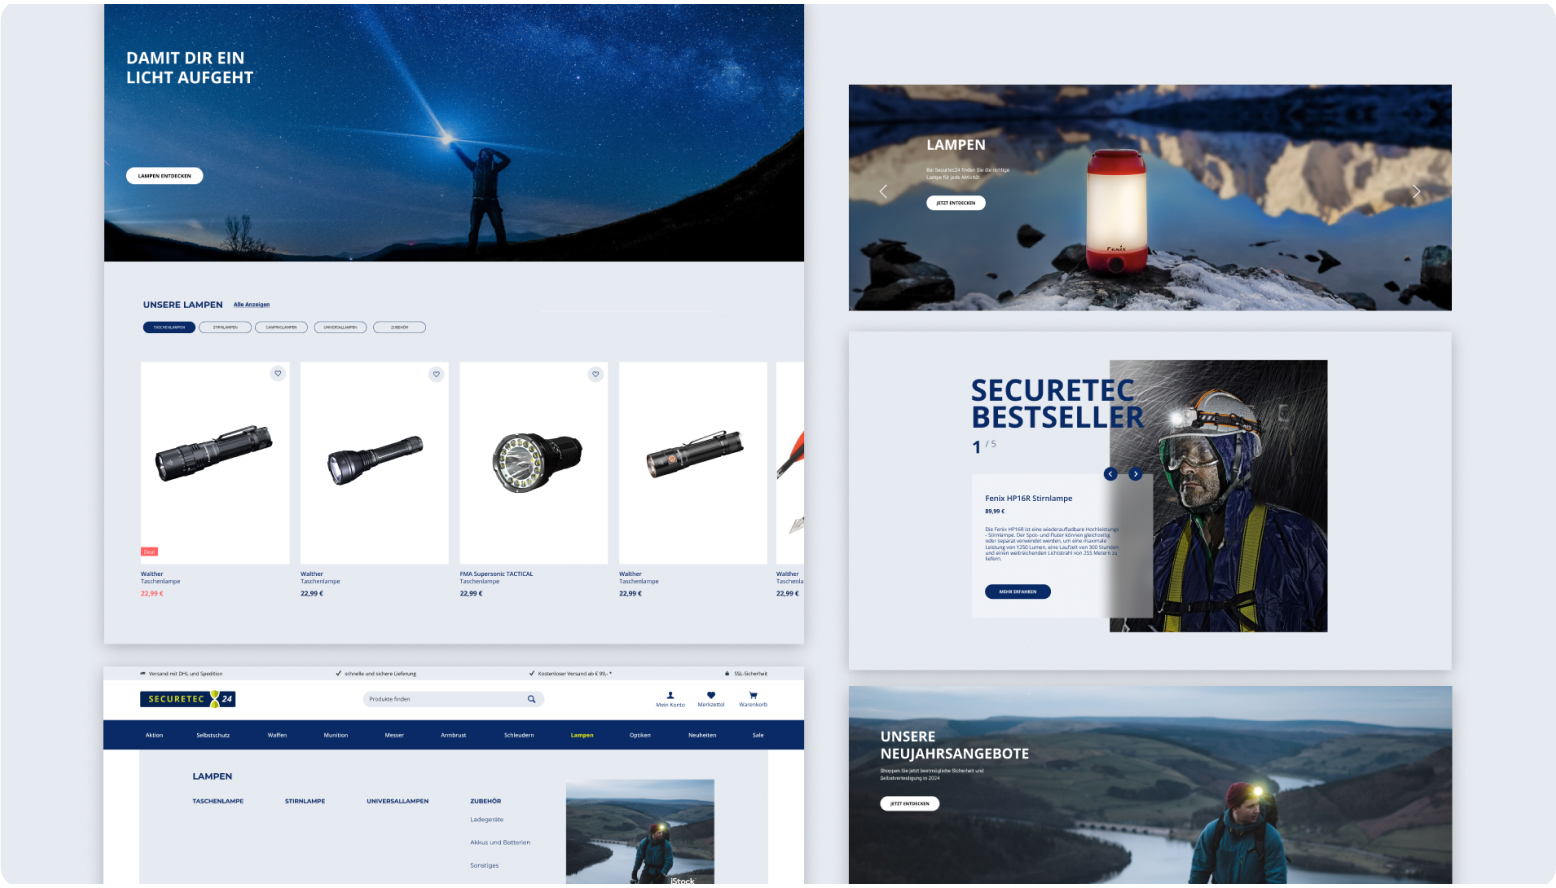Show previous bestseller with left round arrow
This screenshot has width=1556, height=888.
1110,474
